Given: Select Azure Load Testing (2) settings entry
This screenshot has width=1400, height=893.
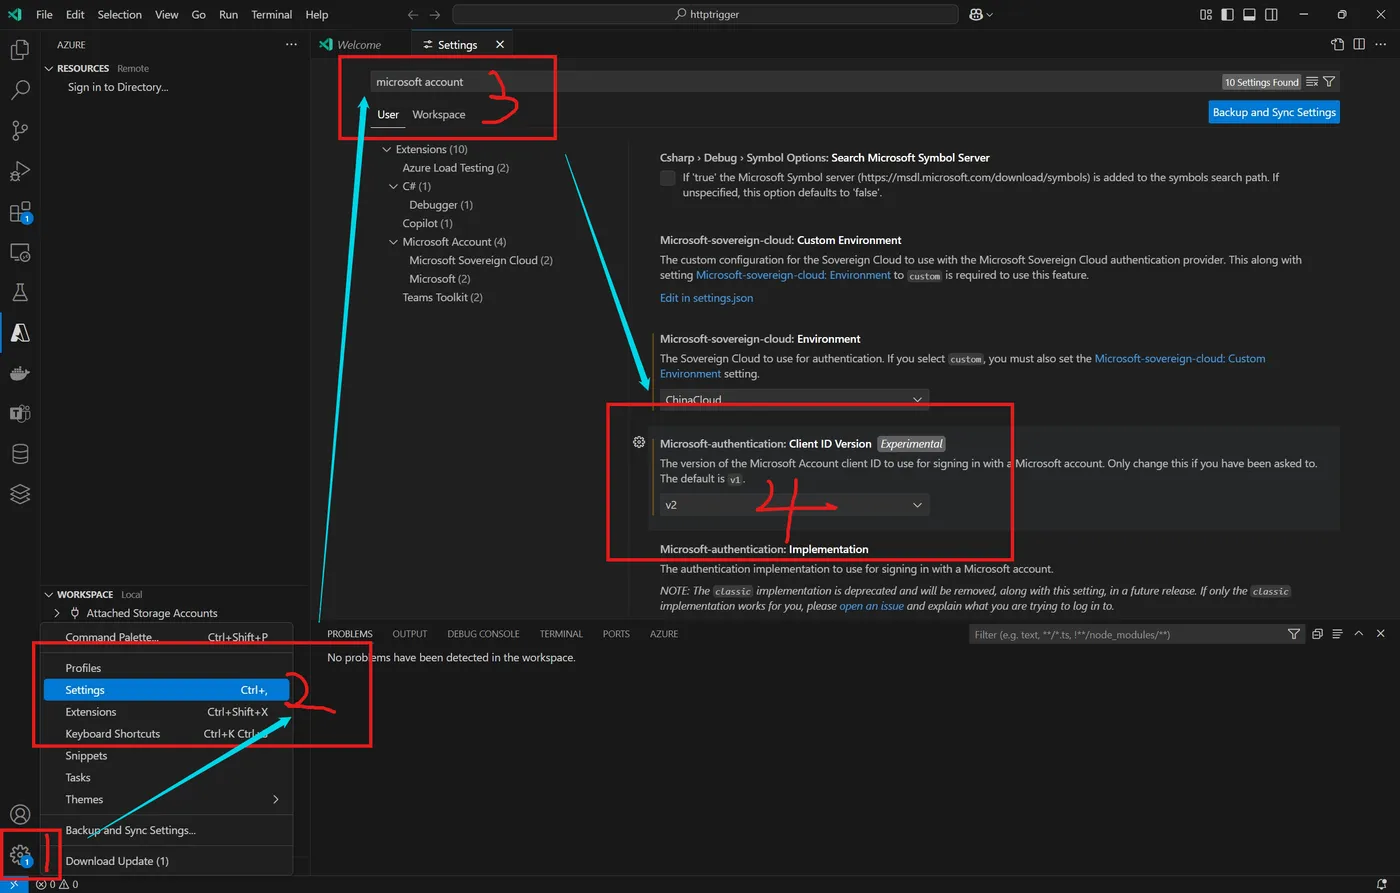Looking at the screenshot, I should 456,168.
